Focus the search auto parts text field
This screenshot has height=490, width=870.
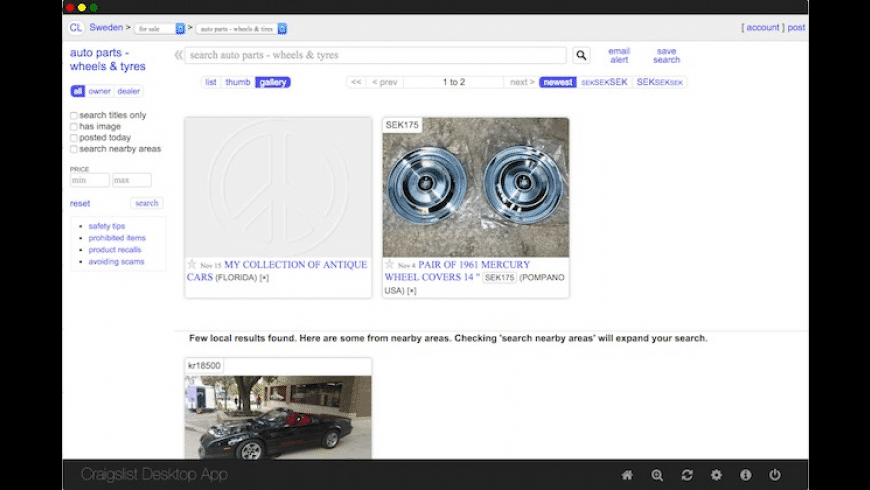click(x=376, y=55)
